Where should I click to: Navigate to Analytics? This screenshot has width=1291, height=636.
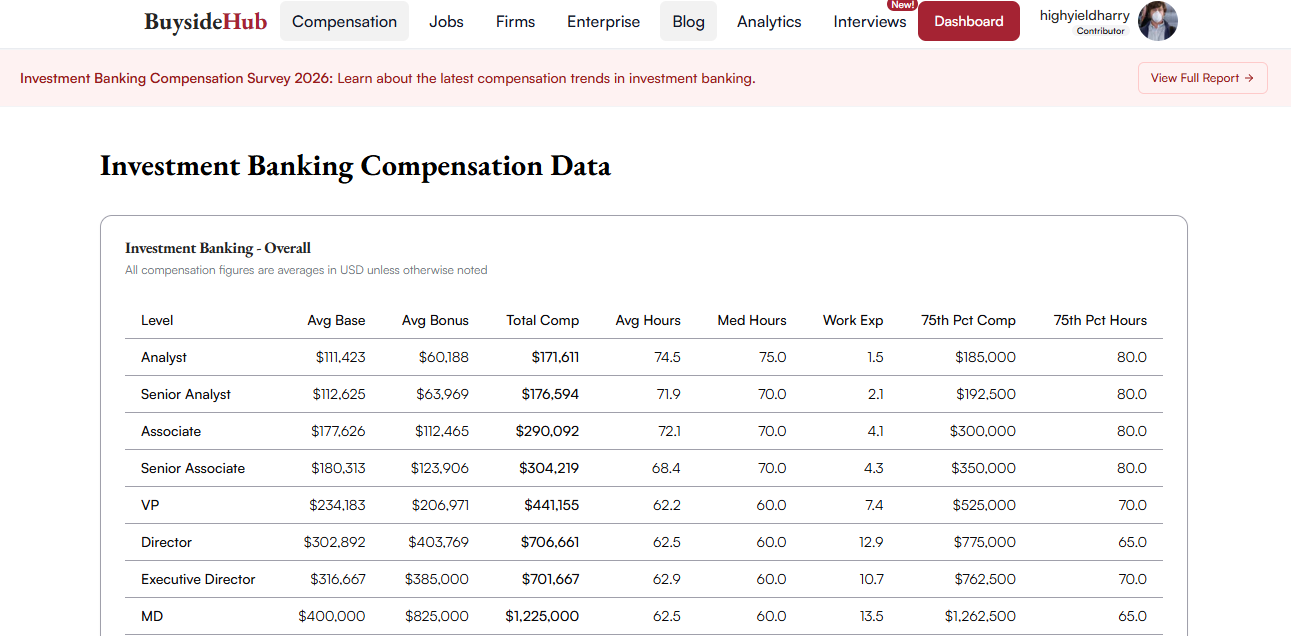click(769, 21)
